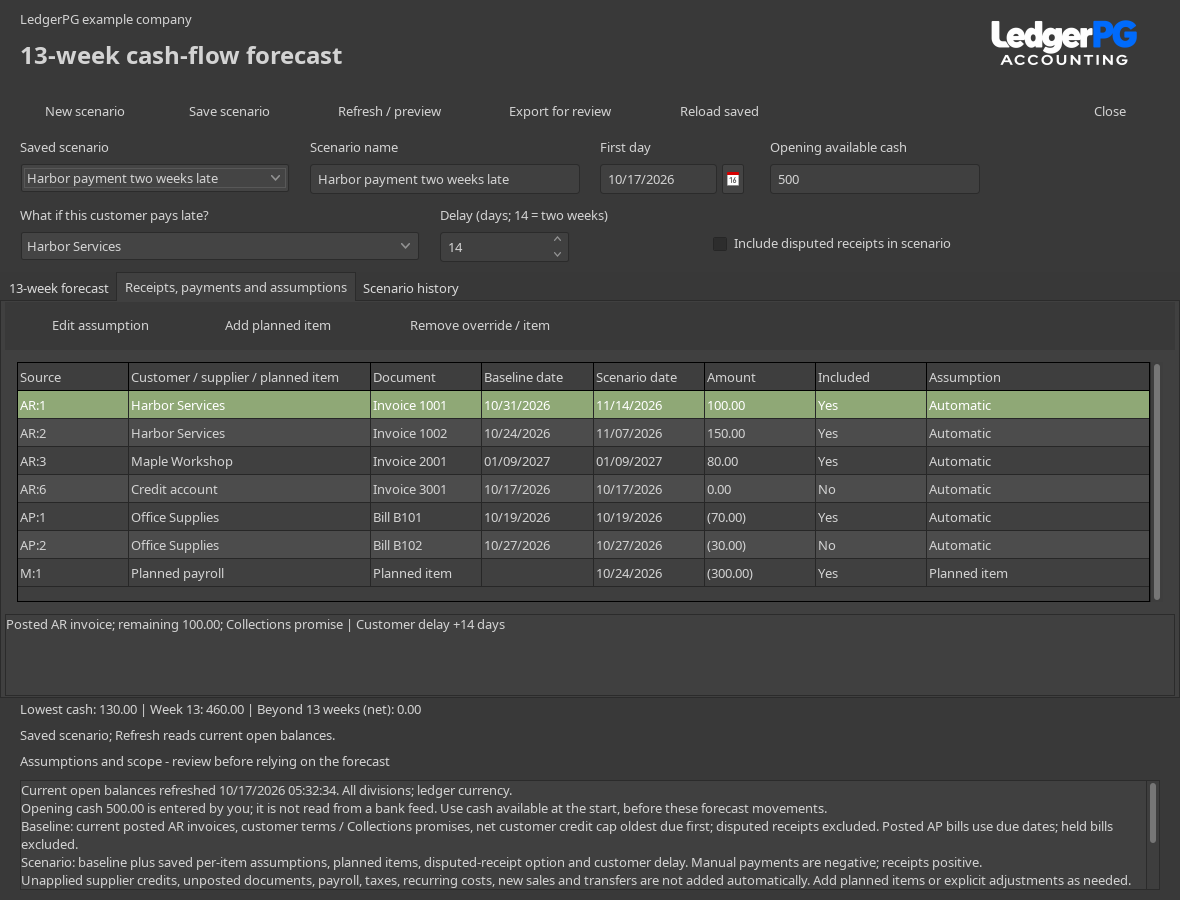1180x900 pixels.
Task: Select the AR:1 row
Action: (x=583, y=405)
